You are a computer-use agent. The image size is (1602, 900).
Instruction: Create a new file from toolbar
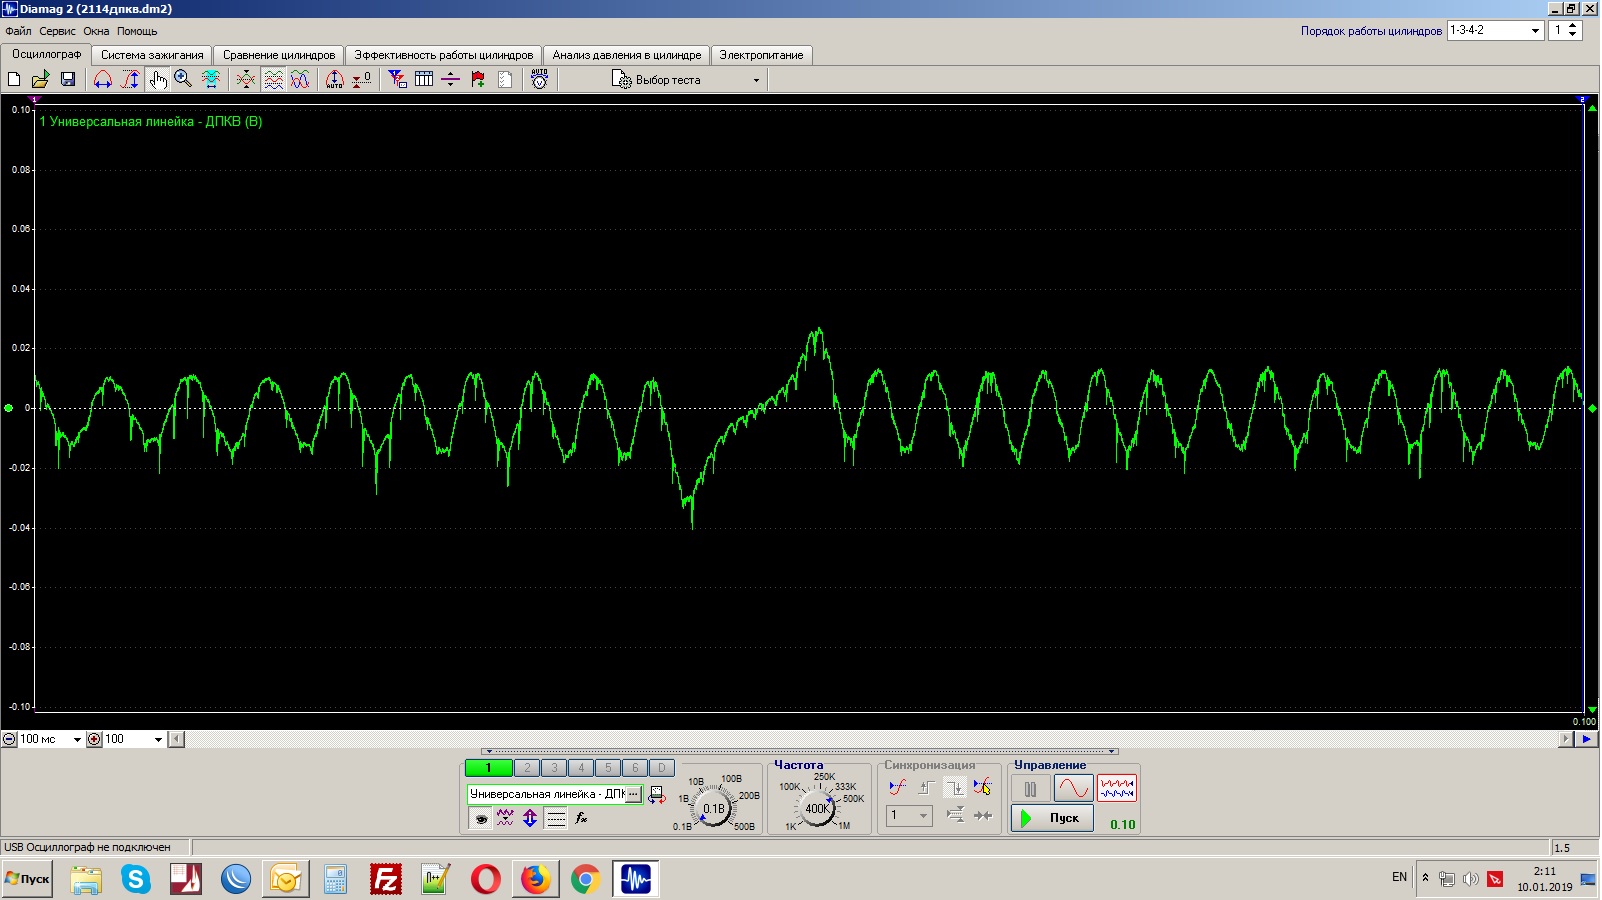[14, 79]
